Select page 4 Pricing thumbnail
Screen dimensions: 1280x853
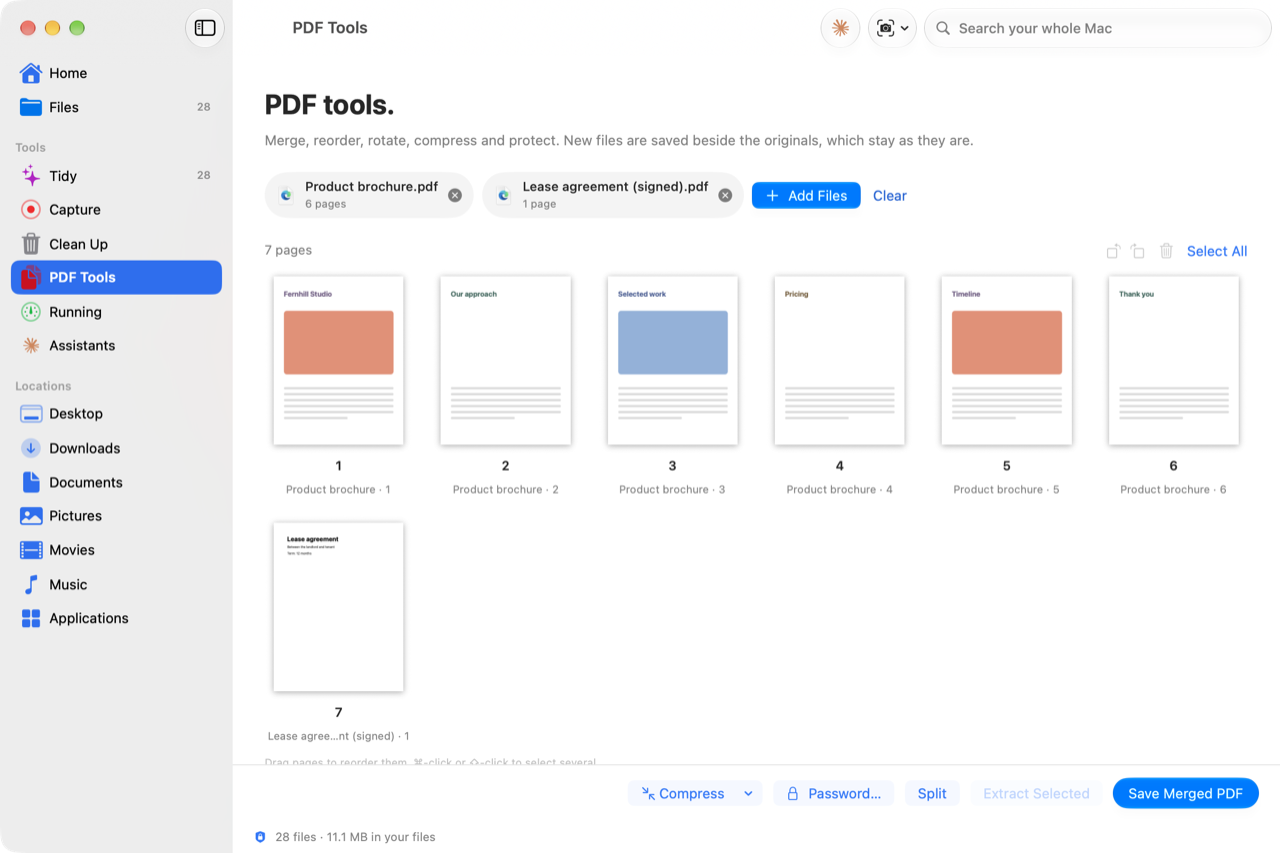pos(839,361)
